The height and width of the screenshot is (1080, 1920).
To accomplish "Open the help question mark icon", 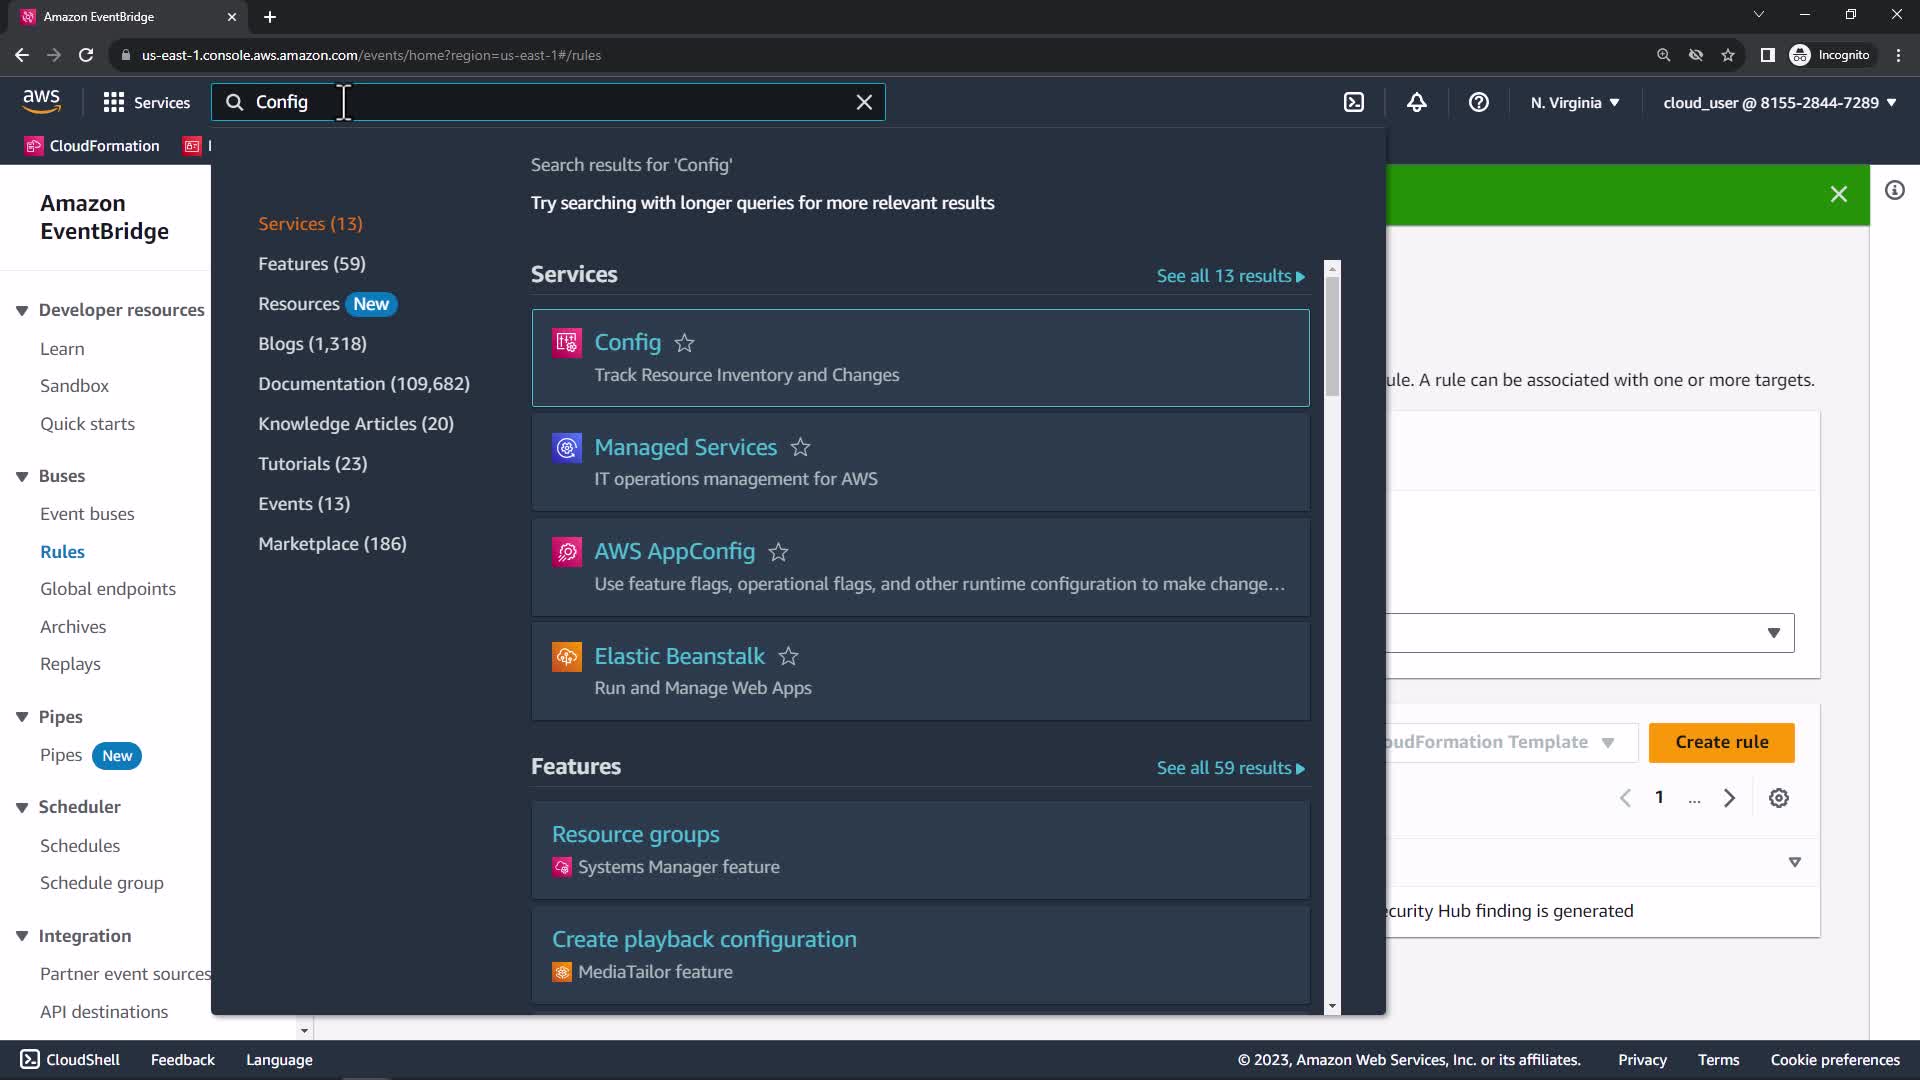I will pyautogui.click(x=1478, y=102).
